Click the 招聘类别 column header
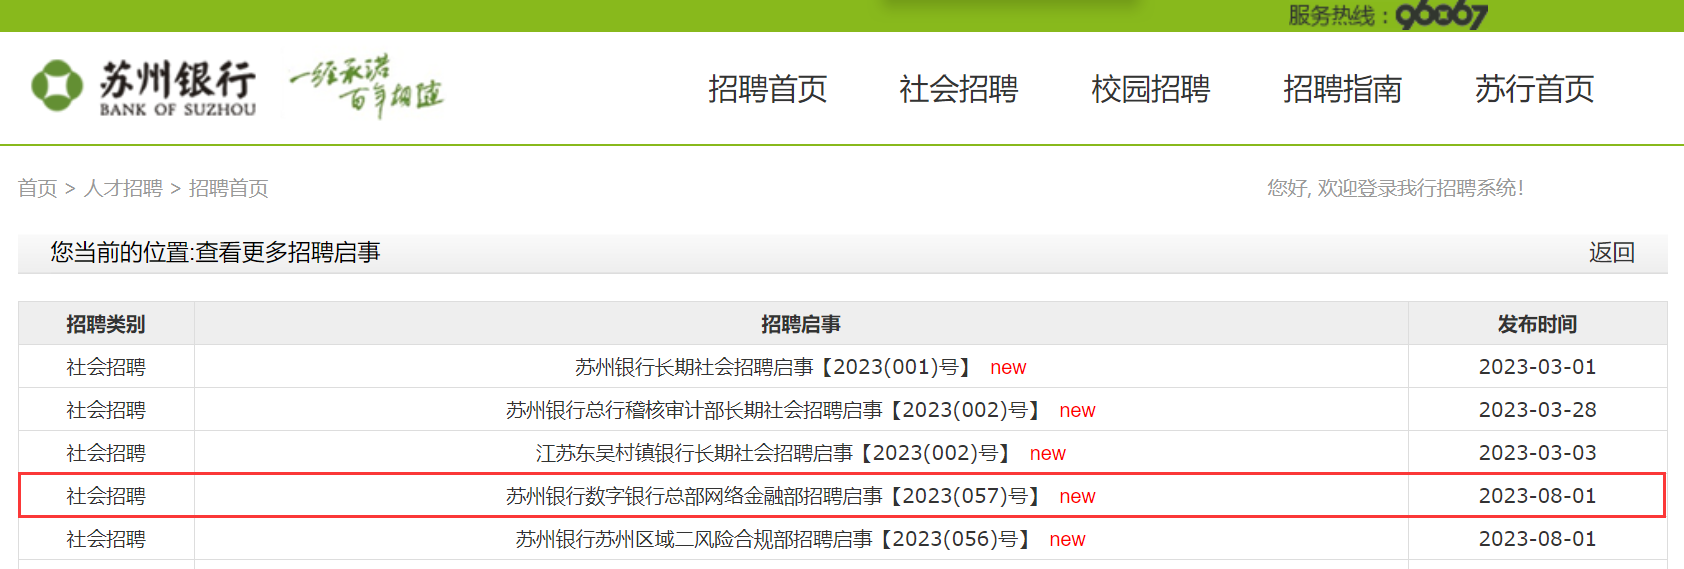Image resolution: width=1684 pixels, height=569 pixels. point(106,324)
